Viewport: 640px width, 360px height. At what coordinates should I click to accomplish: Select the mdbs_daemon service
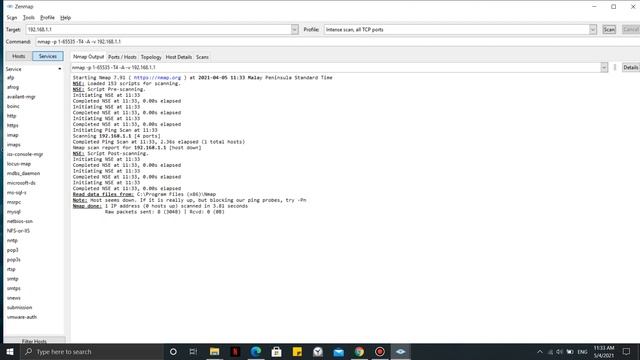point(23,173)
